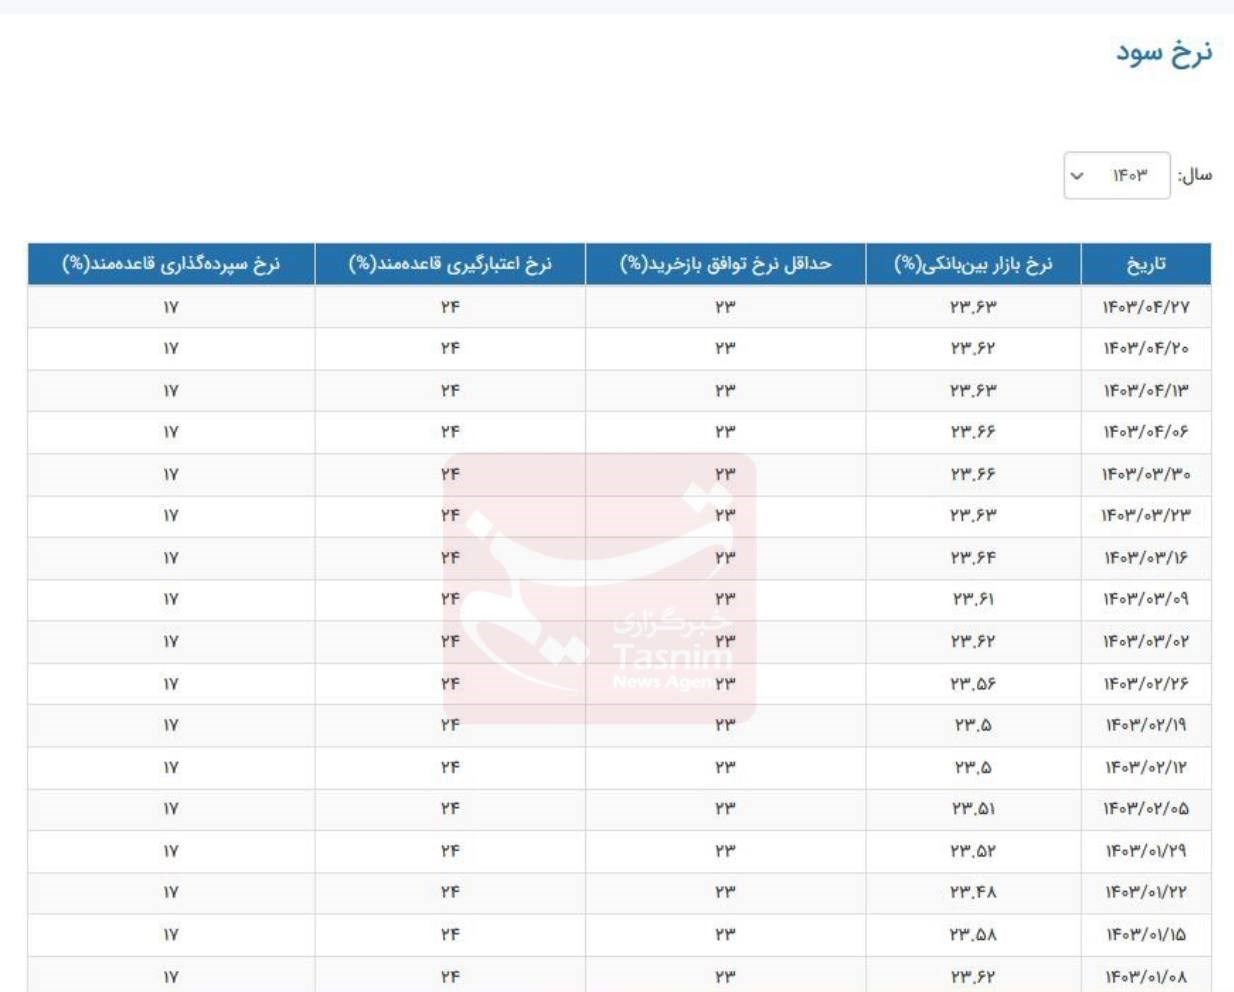Click the chevron arrow in the year selector

tap(1077, 176)
